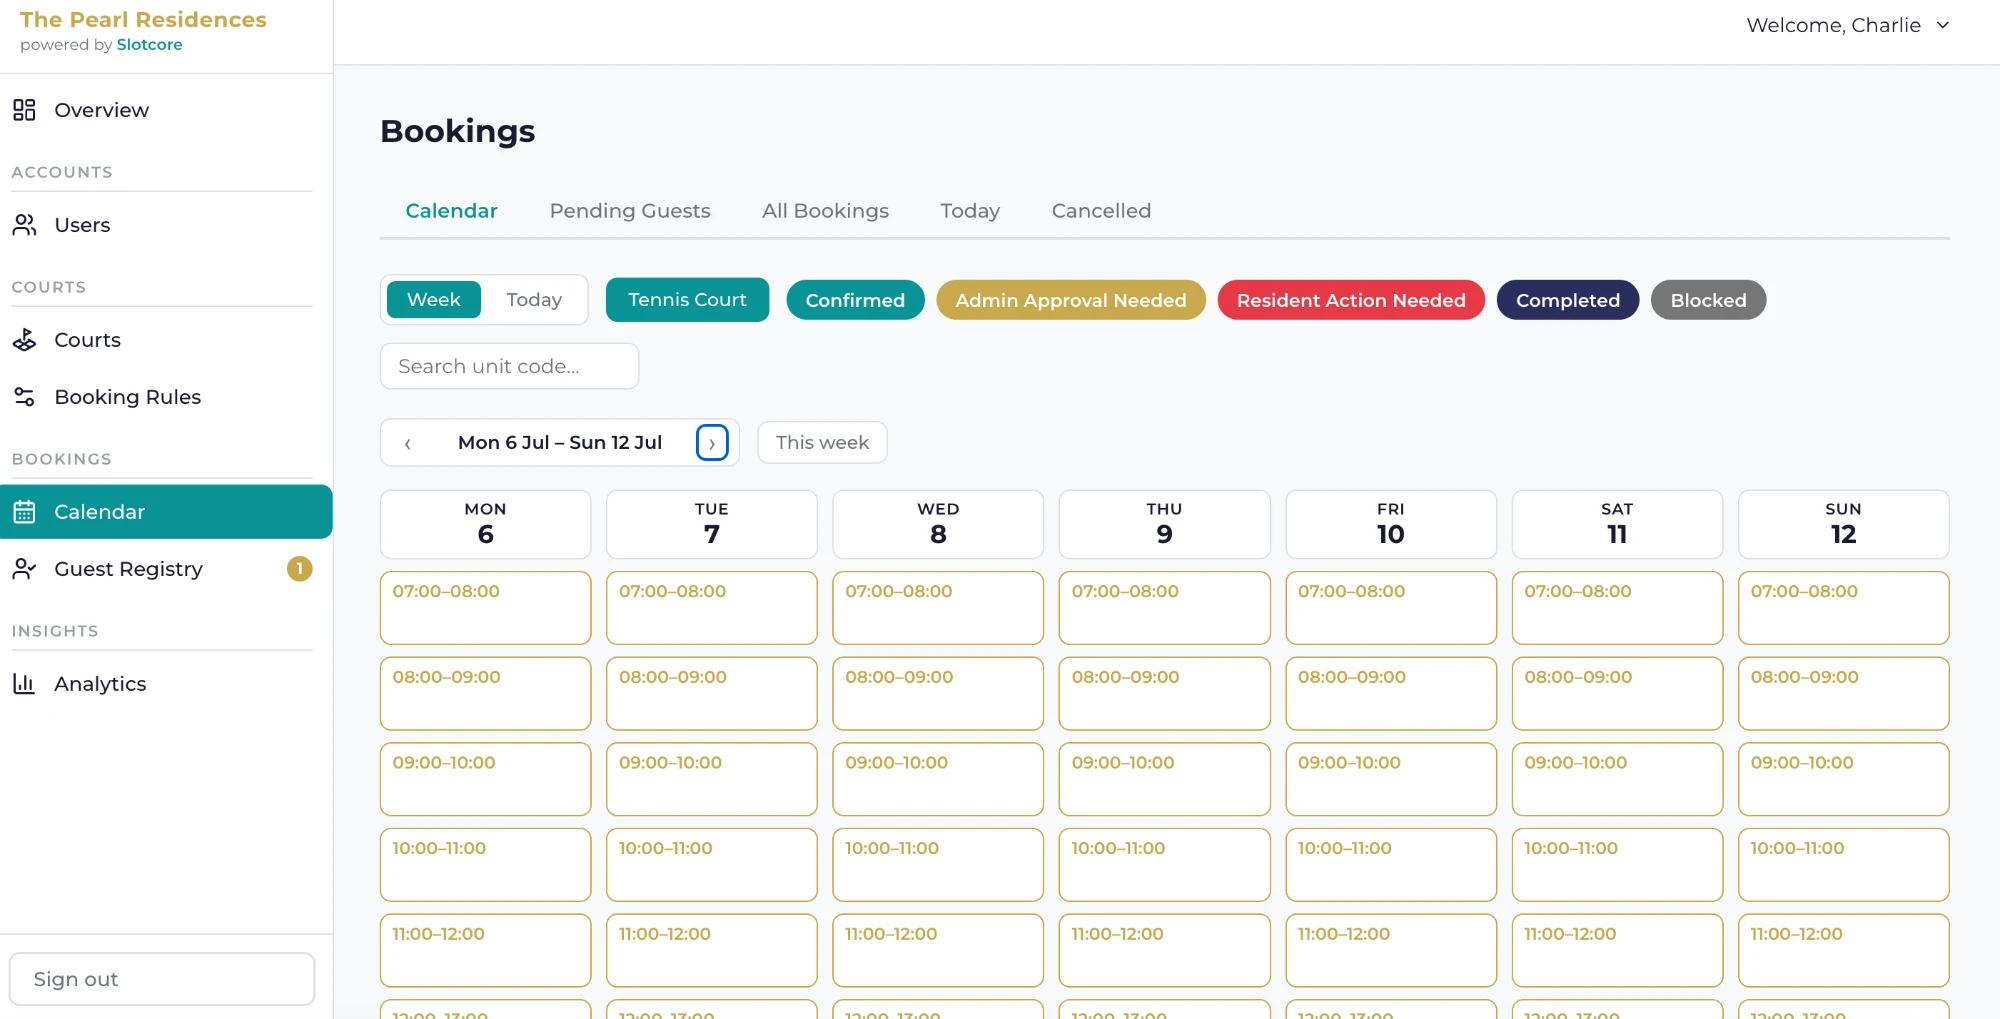Viewport: 2000px width, 1019px height.
Task: Click the Tennis Court filter button
Action: pyautogui.click(x=687, y=300)
